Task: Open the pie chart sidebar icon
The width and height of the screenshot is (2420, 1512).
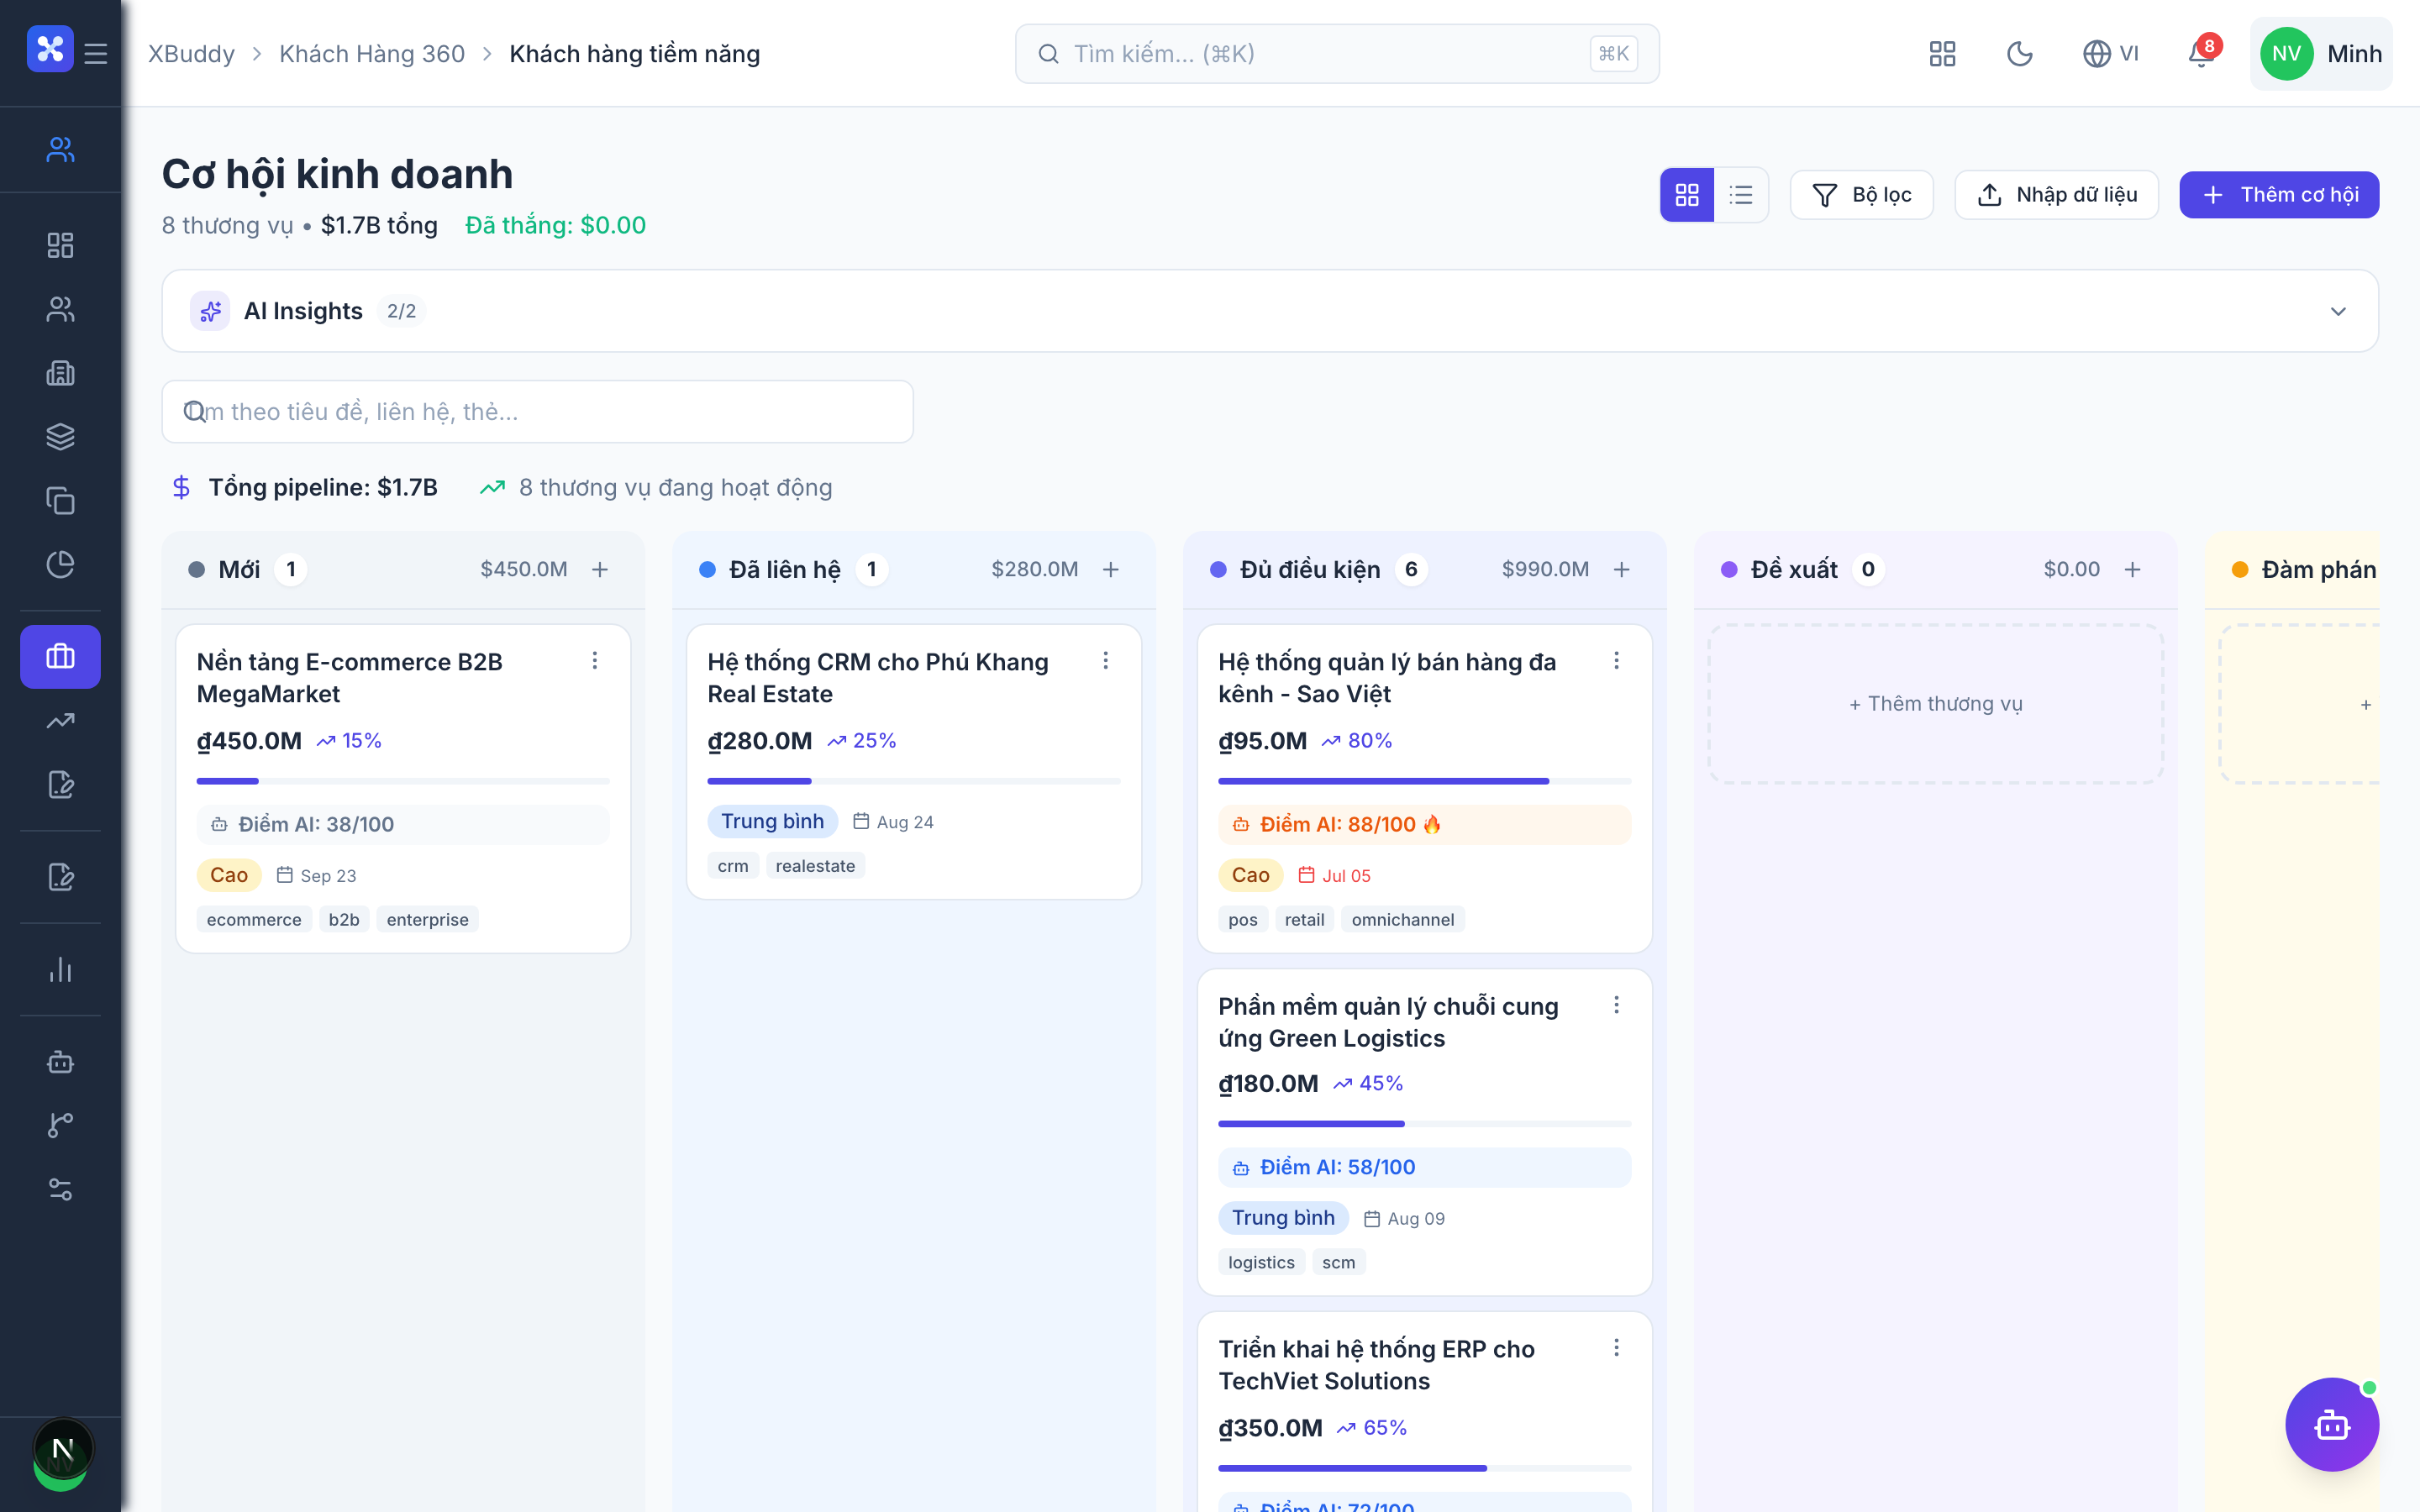Action: tap(60, 564)
